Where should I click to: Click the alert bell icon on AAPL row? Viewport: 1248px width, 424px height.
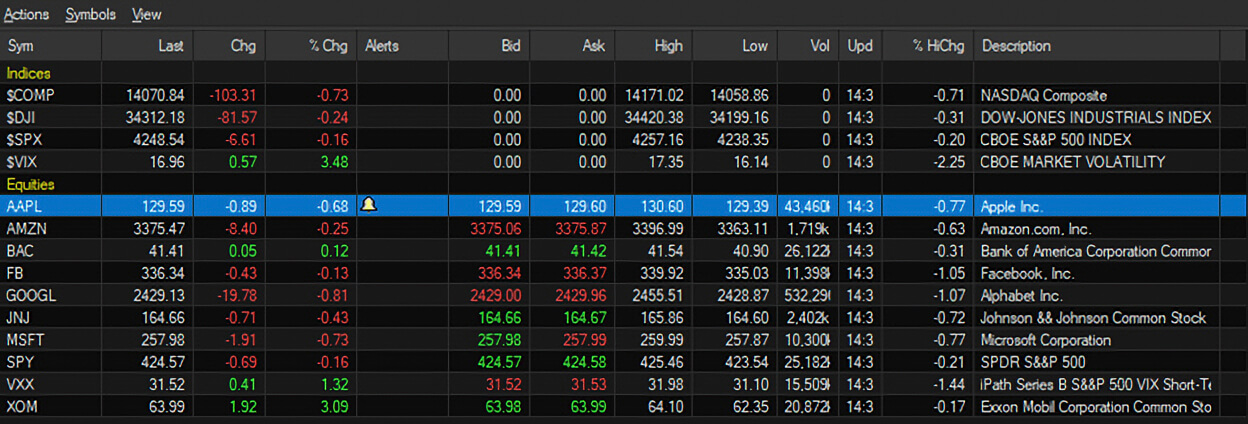pos(368,206)
